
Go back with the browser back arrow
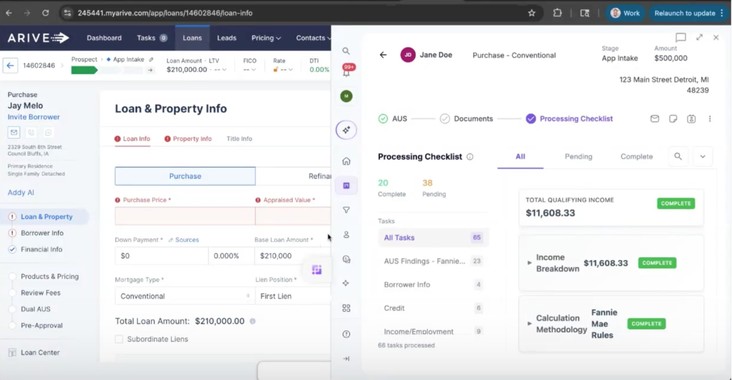tap(9, 13)
